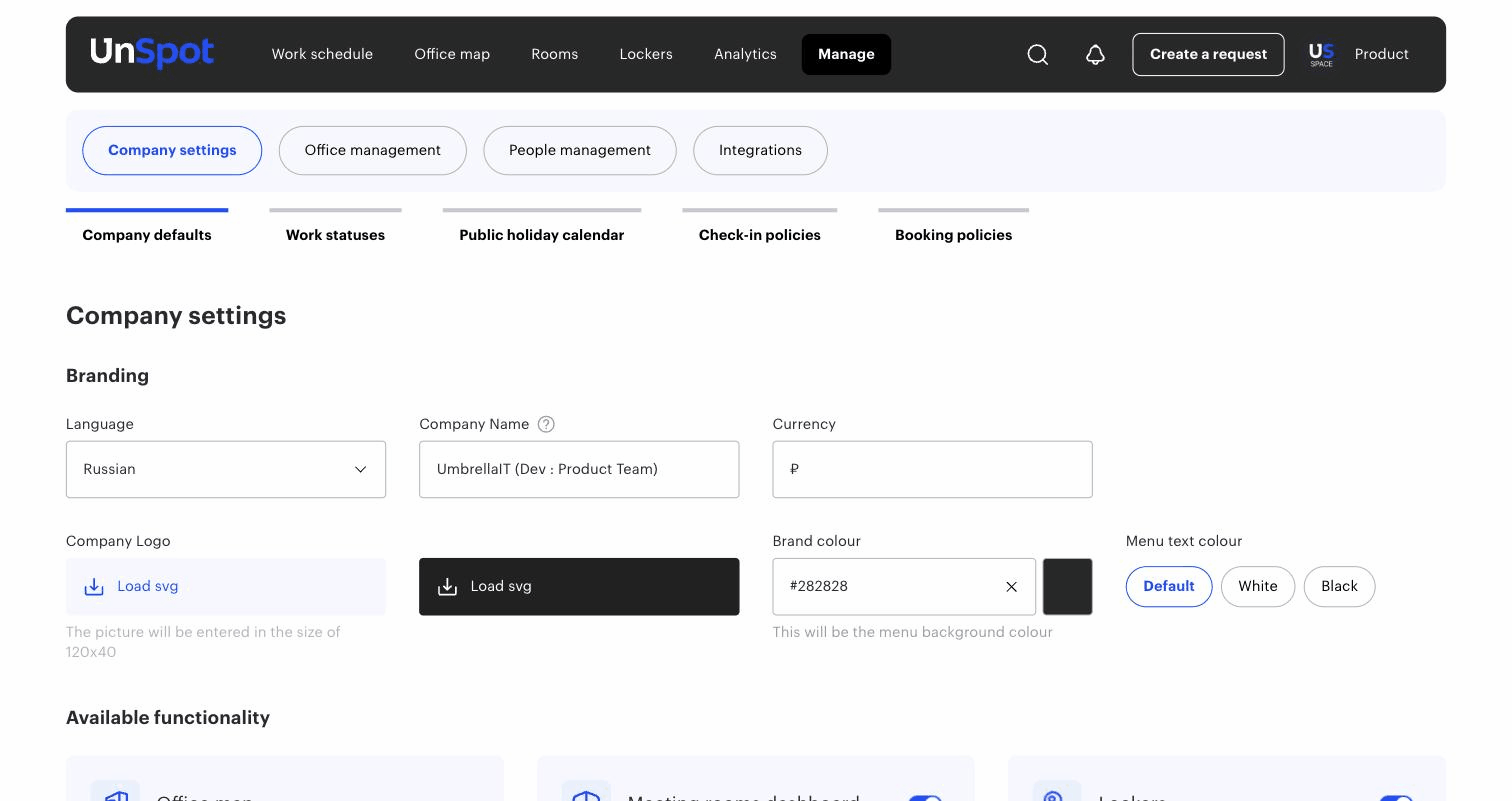Open the Office map page
The image size is (1512, 801).
(452, 54)
